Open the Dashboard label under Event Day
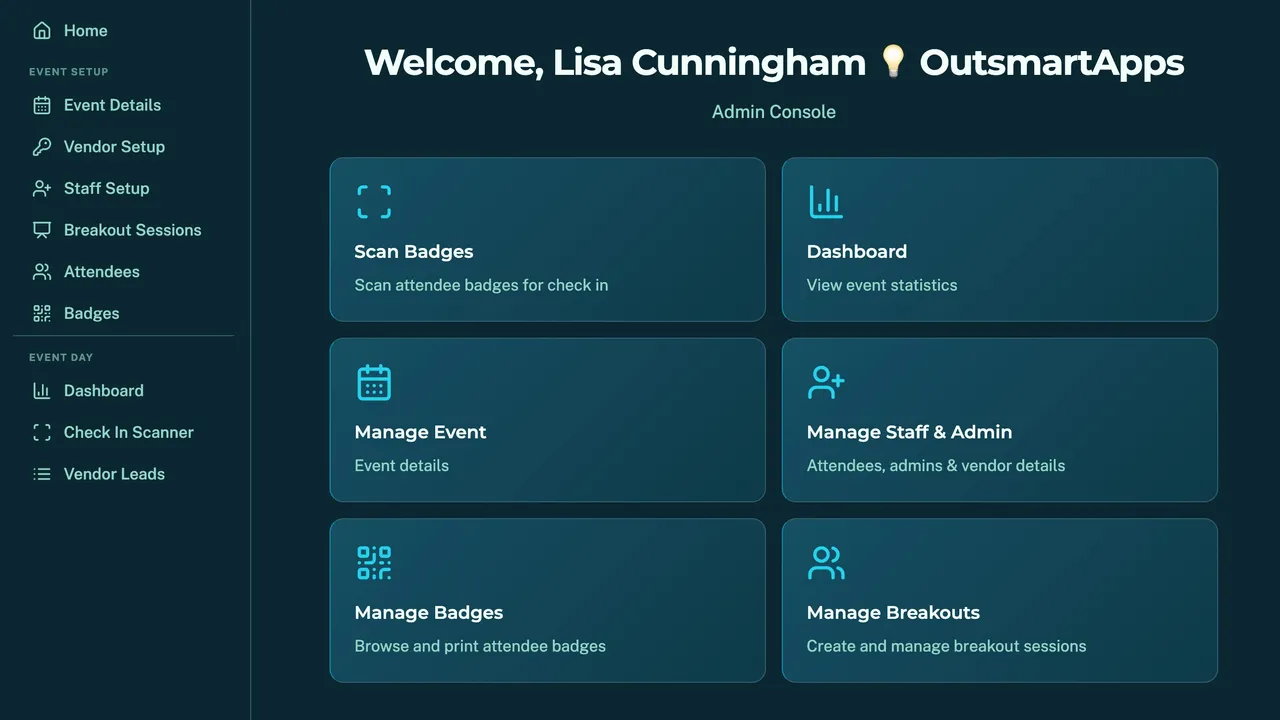The width and height of the screenshot is (1280, 720). (104, 391)
